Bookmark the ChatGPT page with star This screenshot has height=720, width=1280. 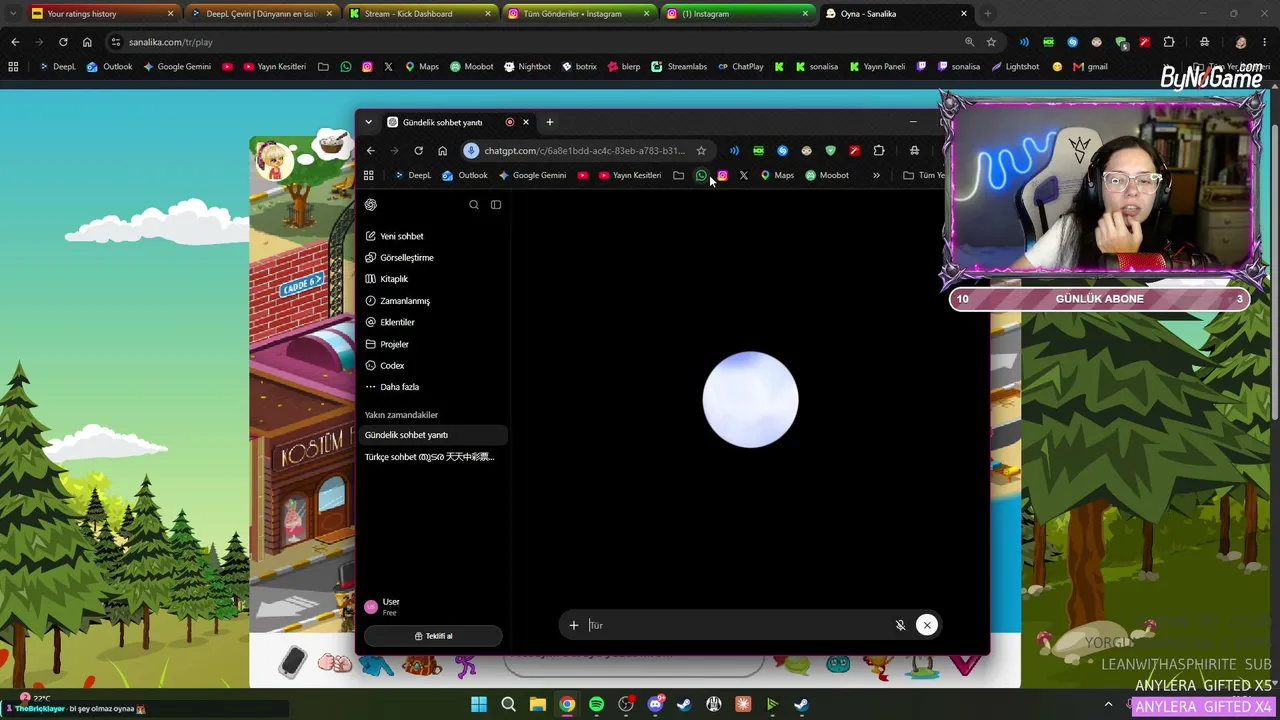click(701, 151)
